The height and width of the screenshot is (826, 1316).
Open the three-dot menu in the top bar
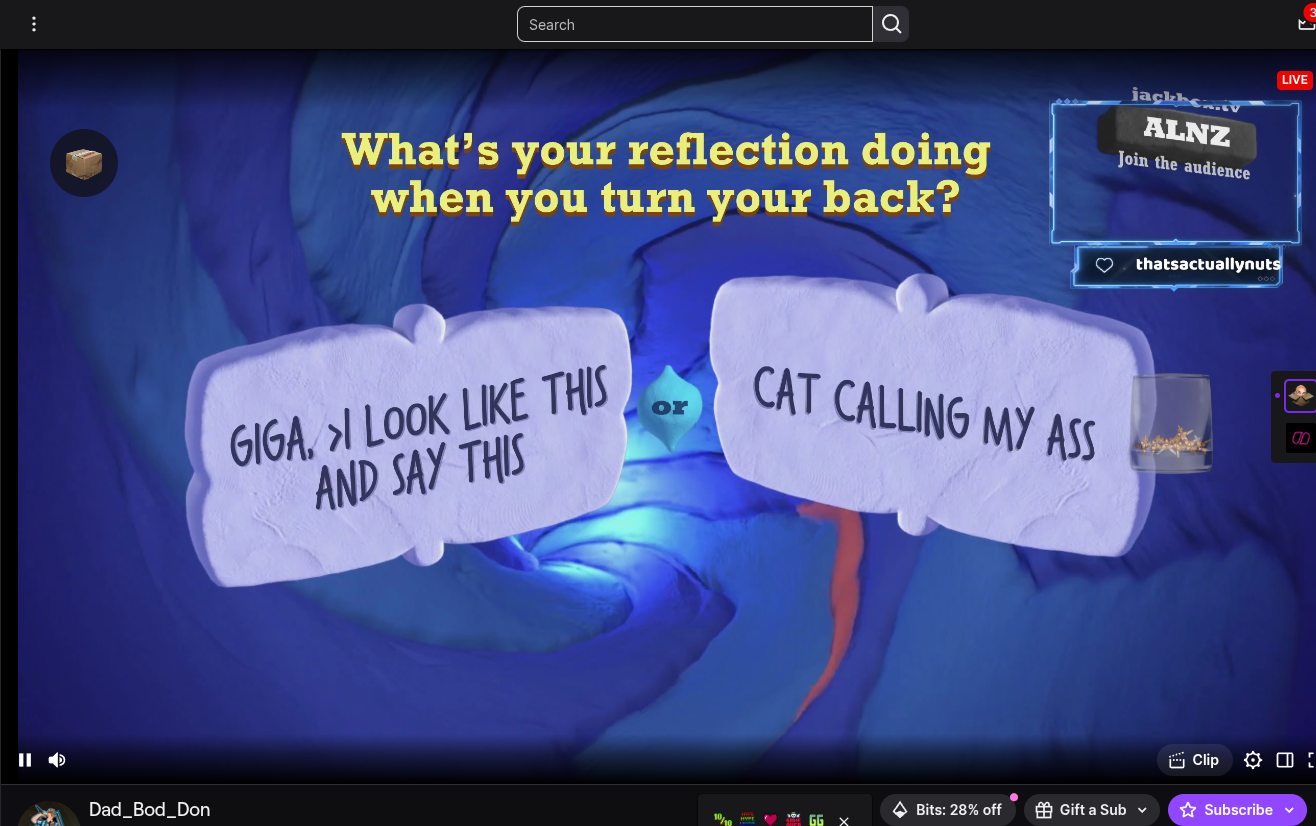(34, 24)
